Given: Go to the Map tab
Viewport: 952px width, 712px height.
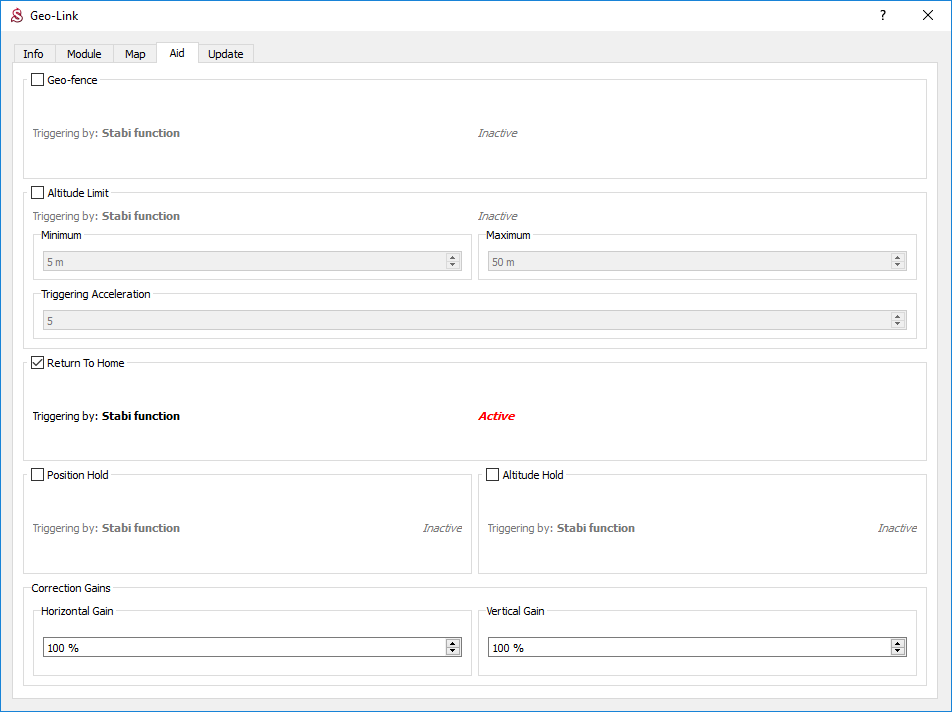Looking at the screenshot, I should [x=135, y=54].
